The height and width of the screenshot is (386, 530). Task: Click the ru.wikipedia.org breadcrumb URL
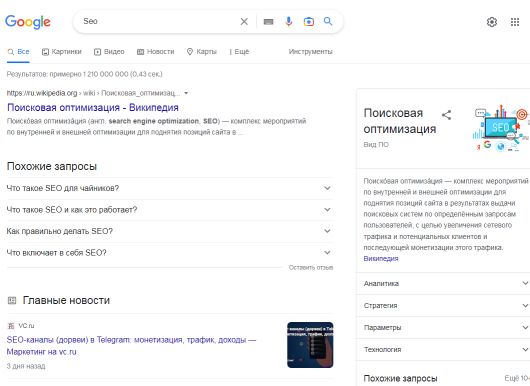(x=94, y=93)
